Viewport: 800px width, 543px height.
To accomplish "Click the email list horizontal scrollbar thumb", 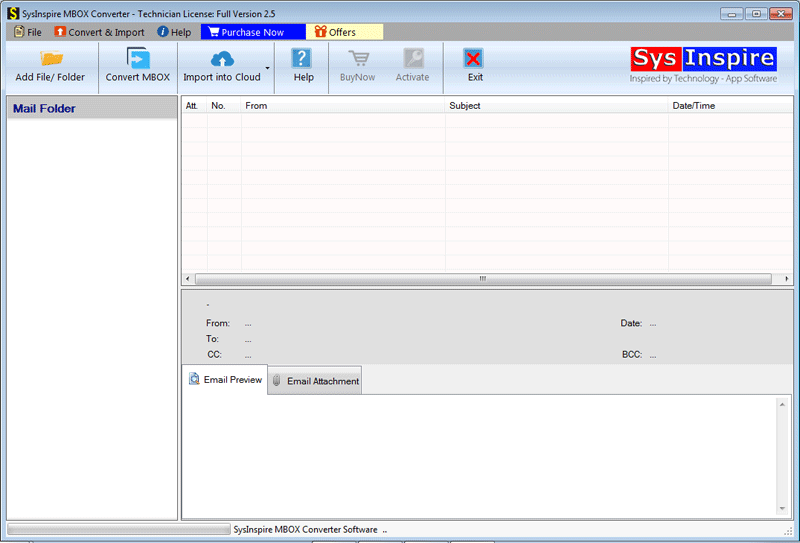I will coord(483,279).
